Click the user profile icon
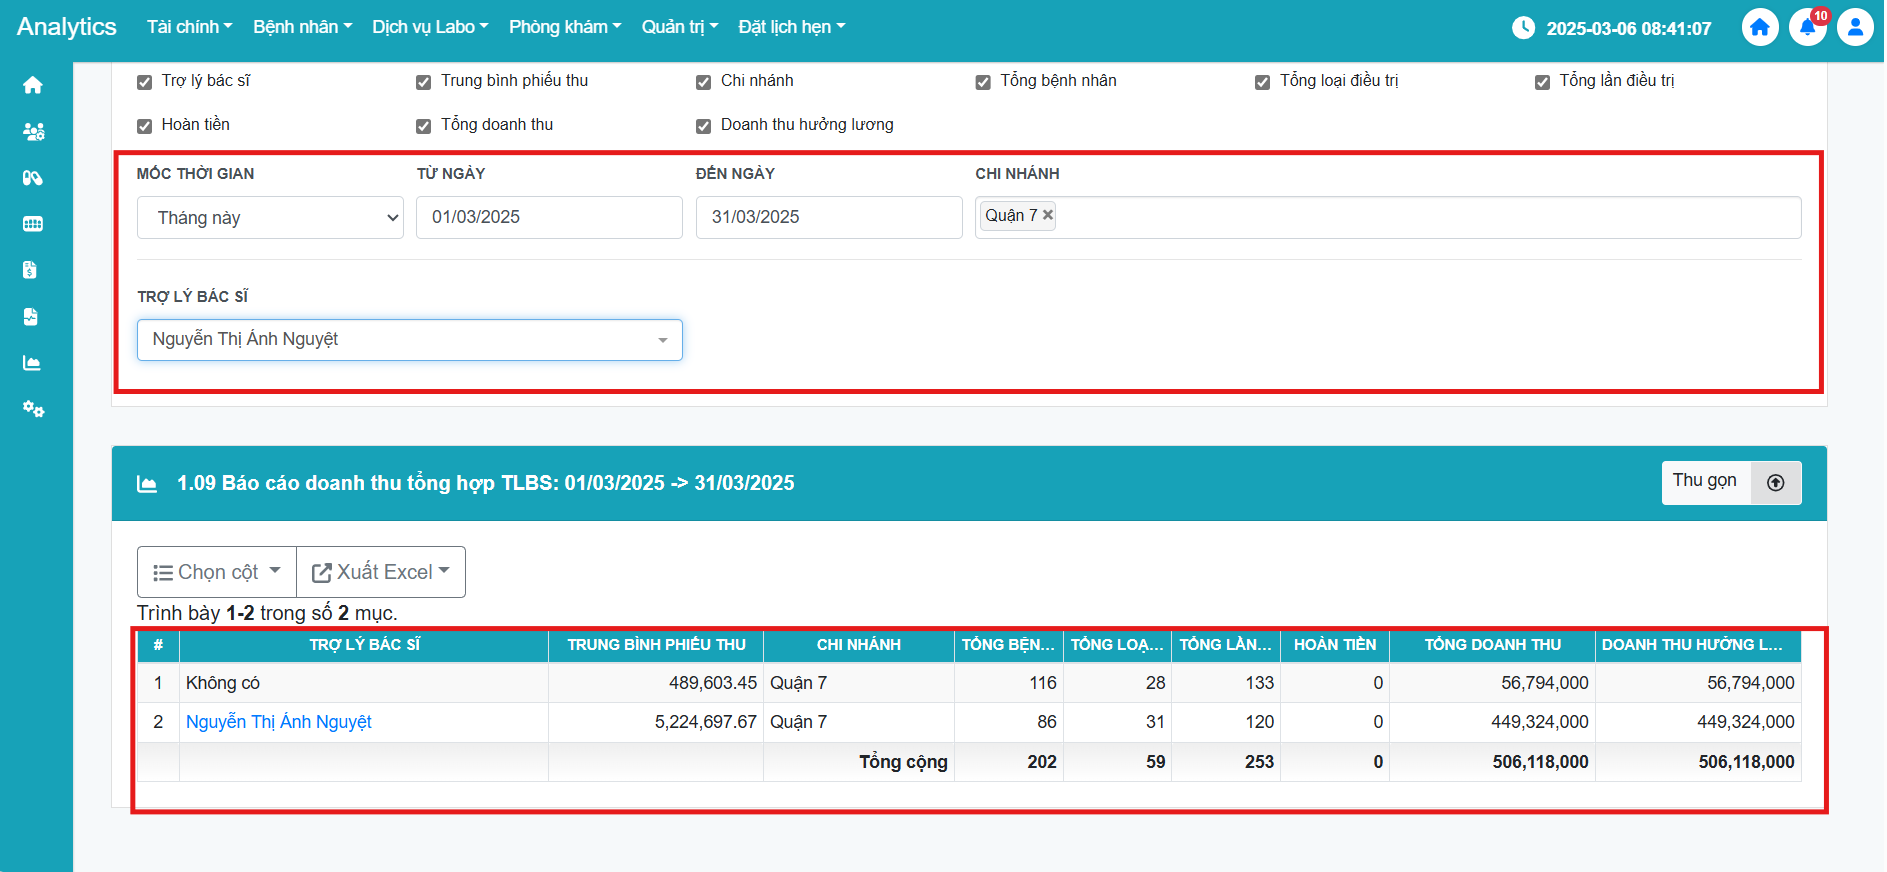 tap(1855, 27)
